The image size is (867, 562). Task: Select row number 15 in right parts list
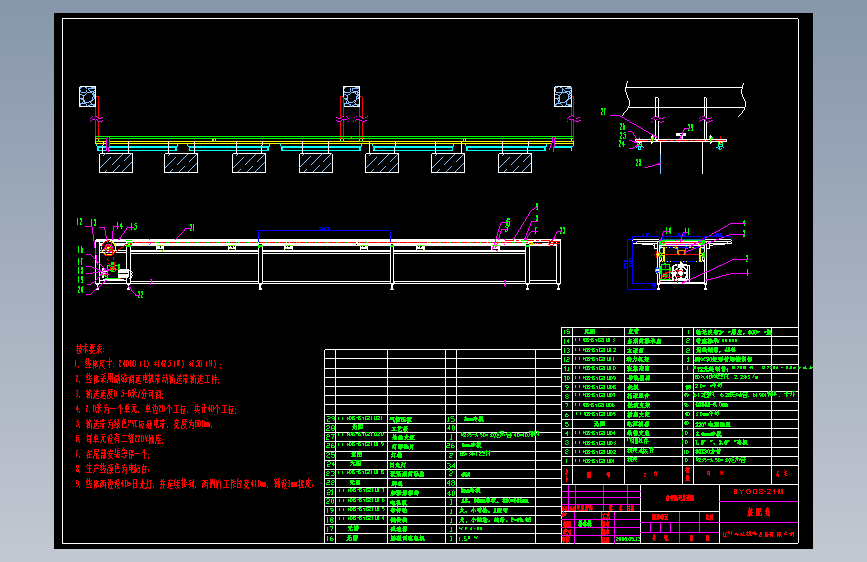click(x=566, y=332)
